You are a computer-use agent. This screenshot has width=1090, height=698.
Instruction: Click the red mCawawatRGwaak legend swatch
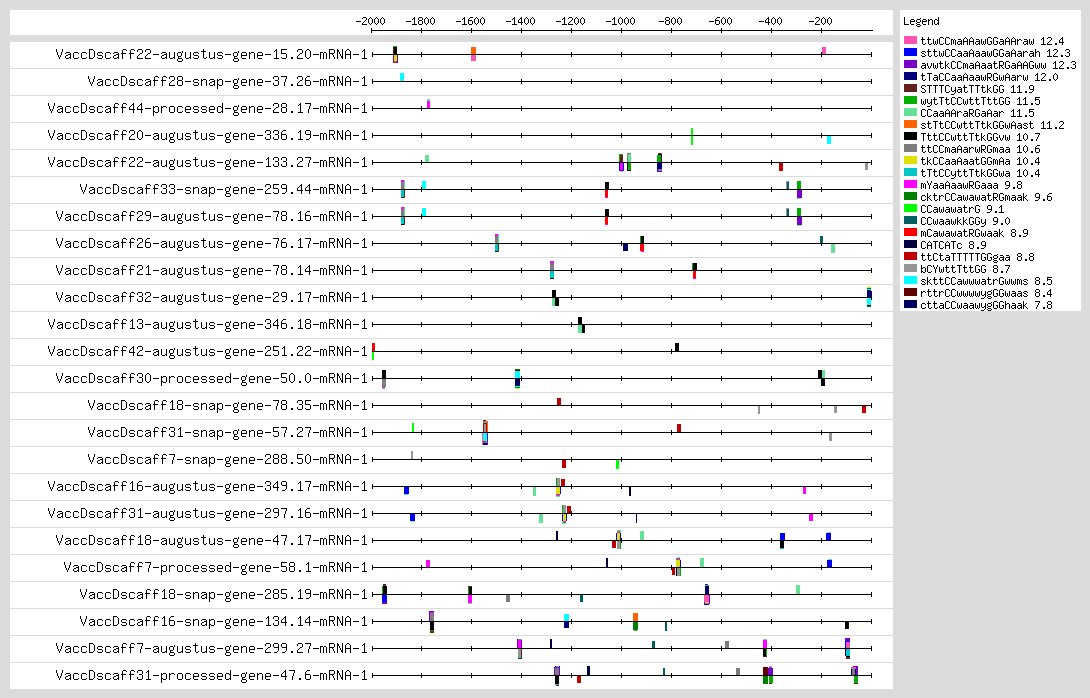[909, 233]
